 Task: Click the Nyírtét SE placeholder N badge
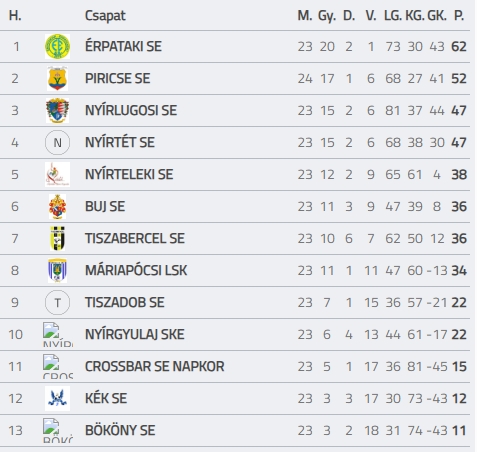click(57, 143)
